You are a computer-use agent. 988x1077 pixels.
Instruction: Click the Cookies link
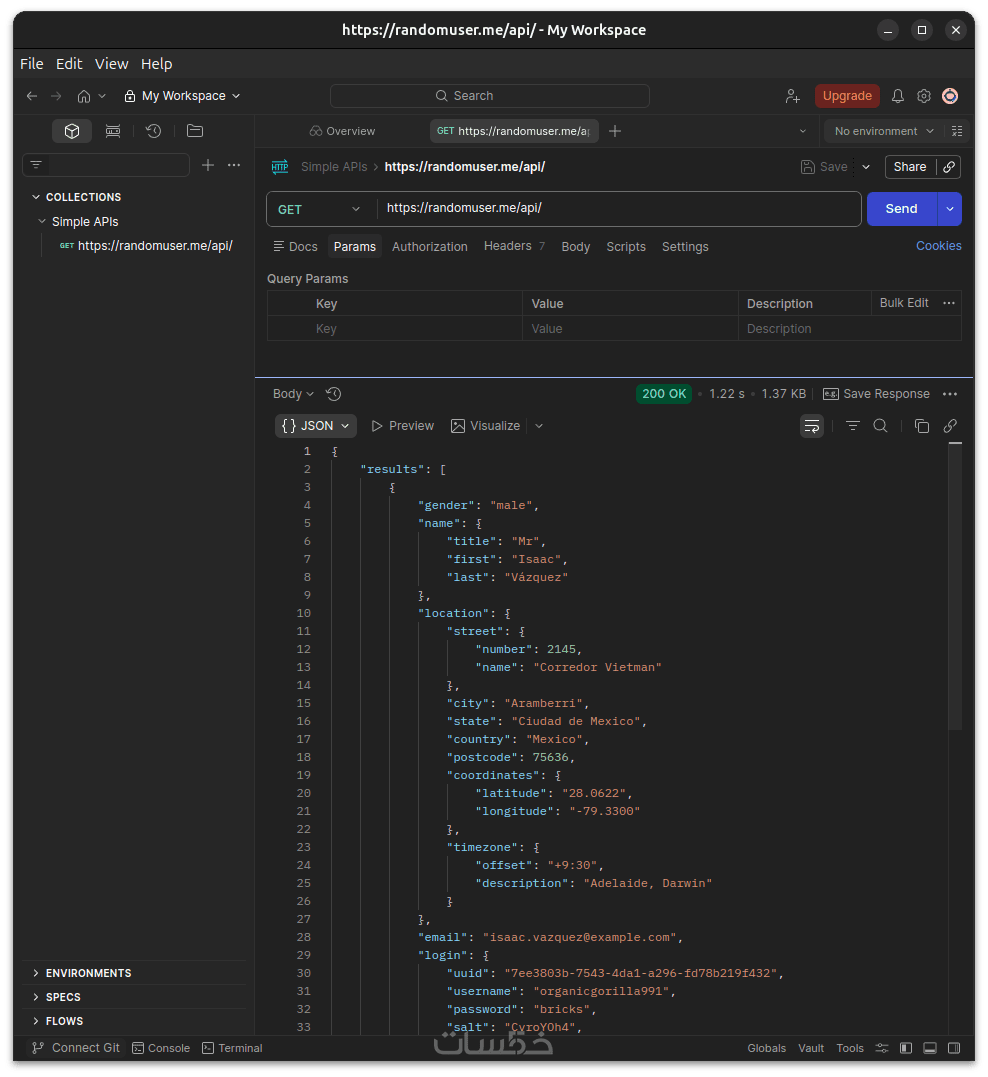938,246
